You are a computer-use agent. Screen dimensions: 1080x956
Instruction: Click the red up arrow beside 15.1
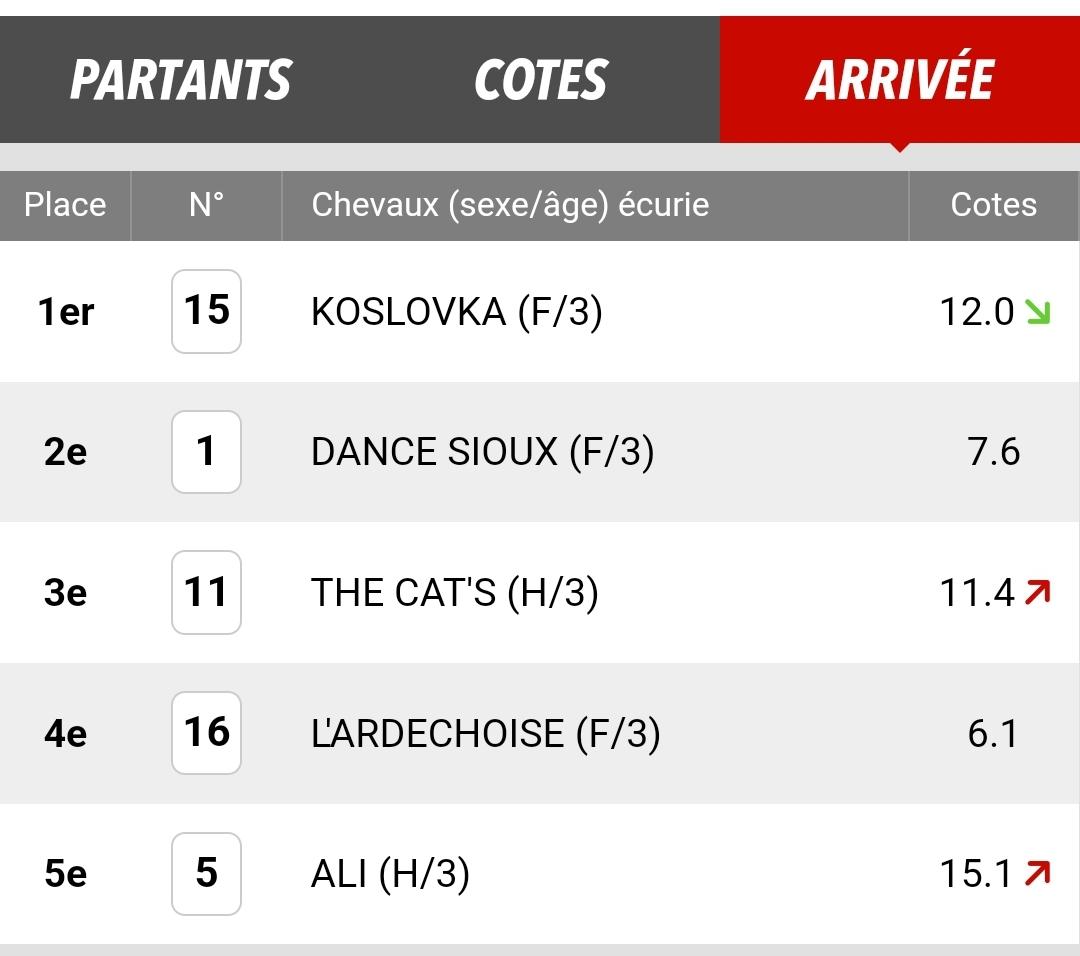coord(1037,873)
